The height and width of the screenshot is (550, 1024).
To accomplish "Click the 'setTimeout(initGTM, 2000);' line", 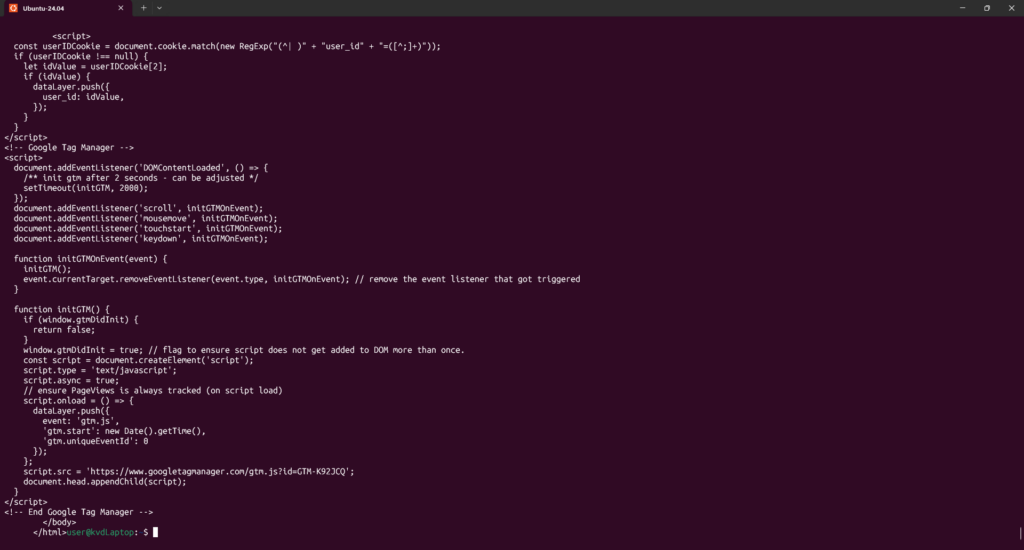I will [x=85, y=187].
